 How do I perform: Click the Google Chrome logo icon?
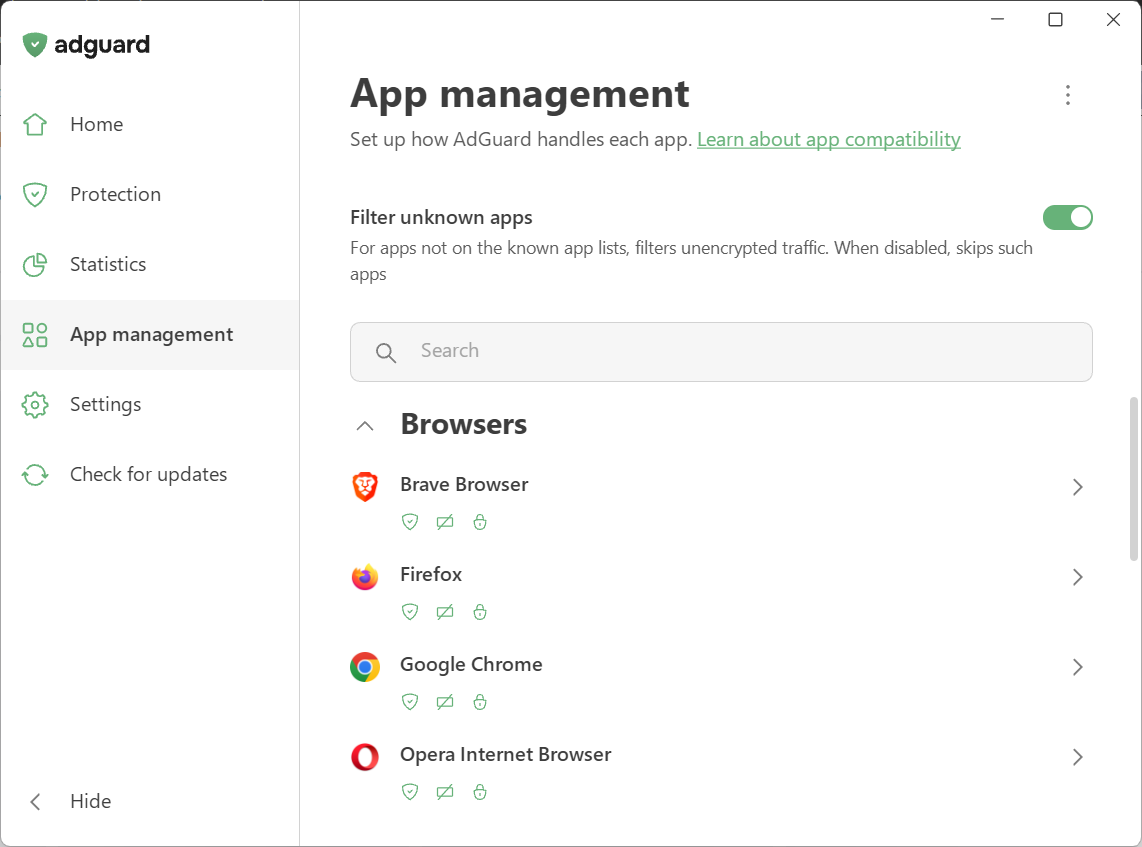(x=365, y=667)
